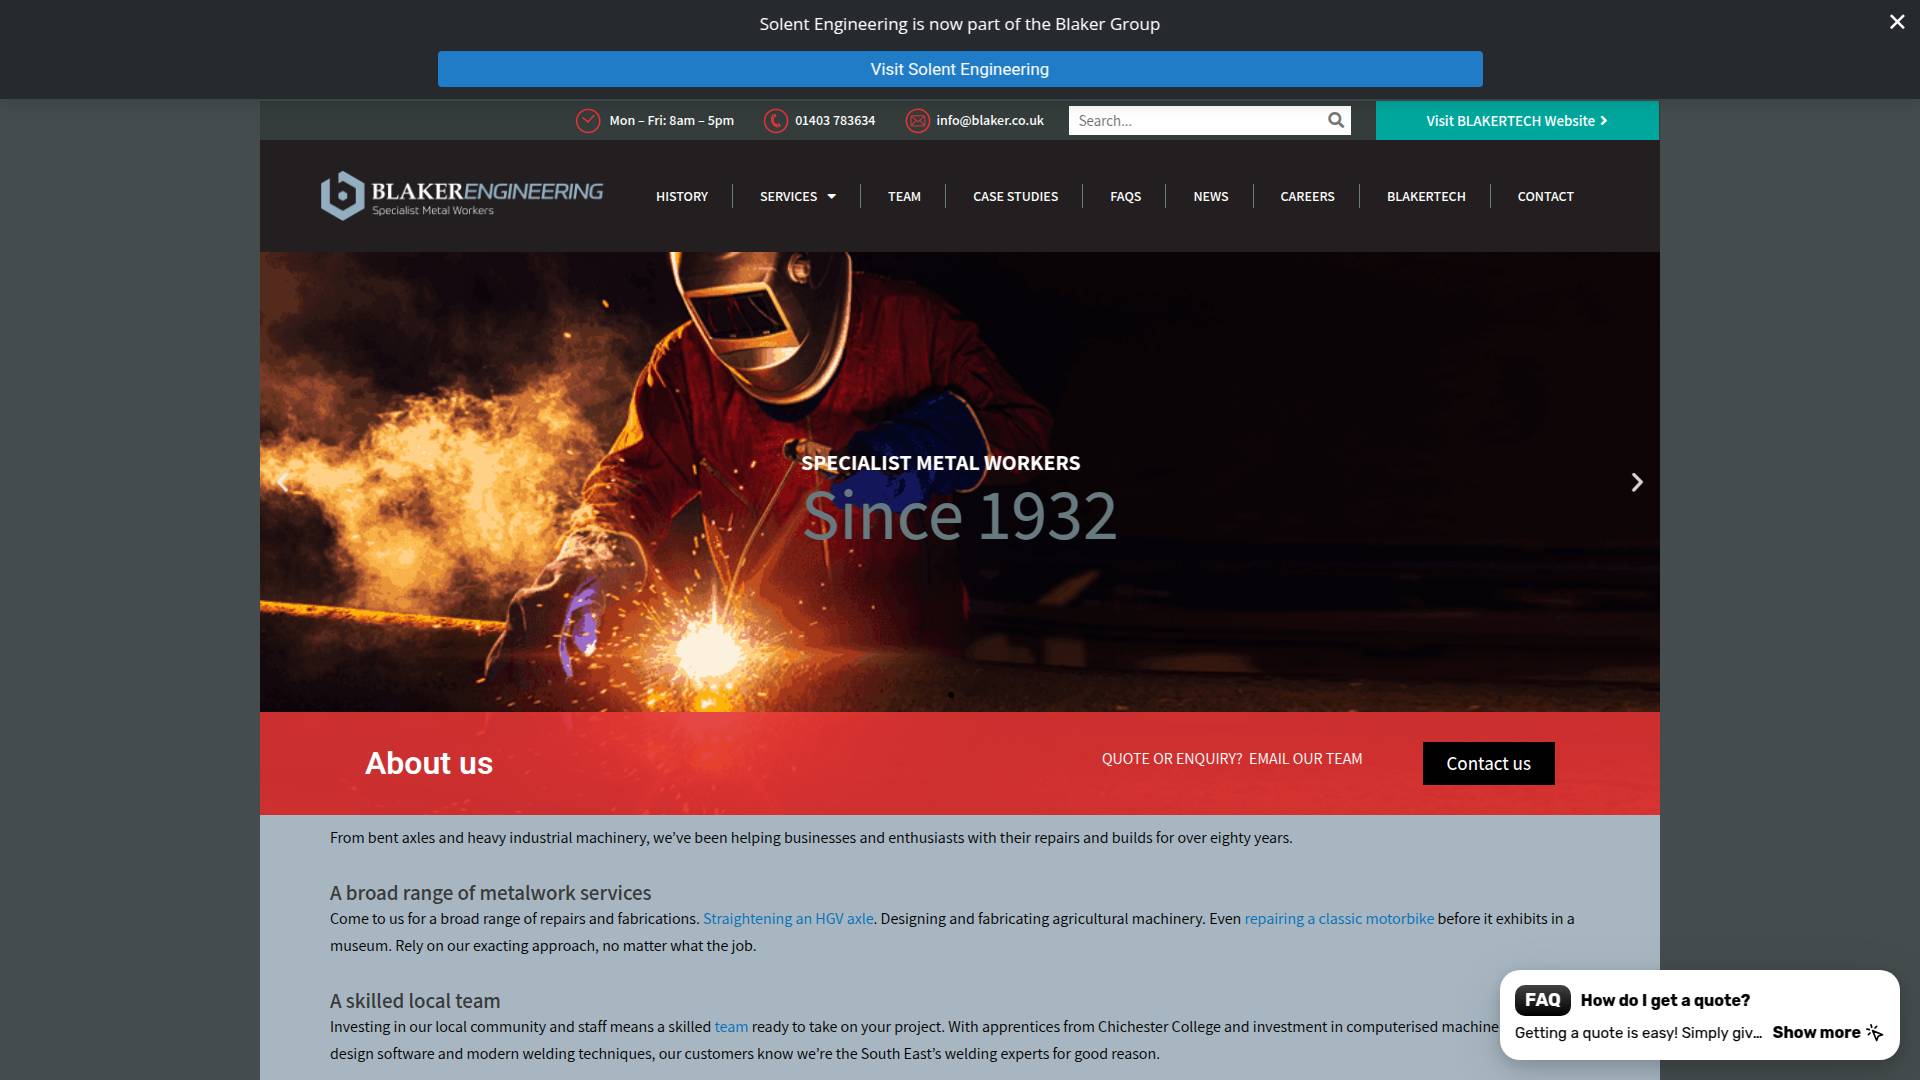The width and height of the screenshot is (1920, 1080).
Task: Advance the carousel with the right arrow
Action: coord(1637,482)
